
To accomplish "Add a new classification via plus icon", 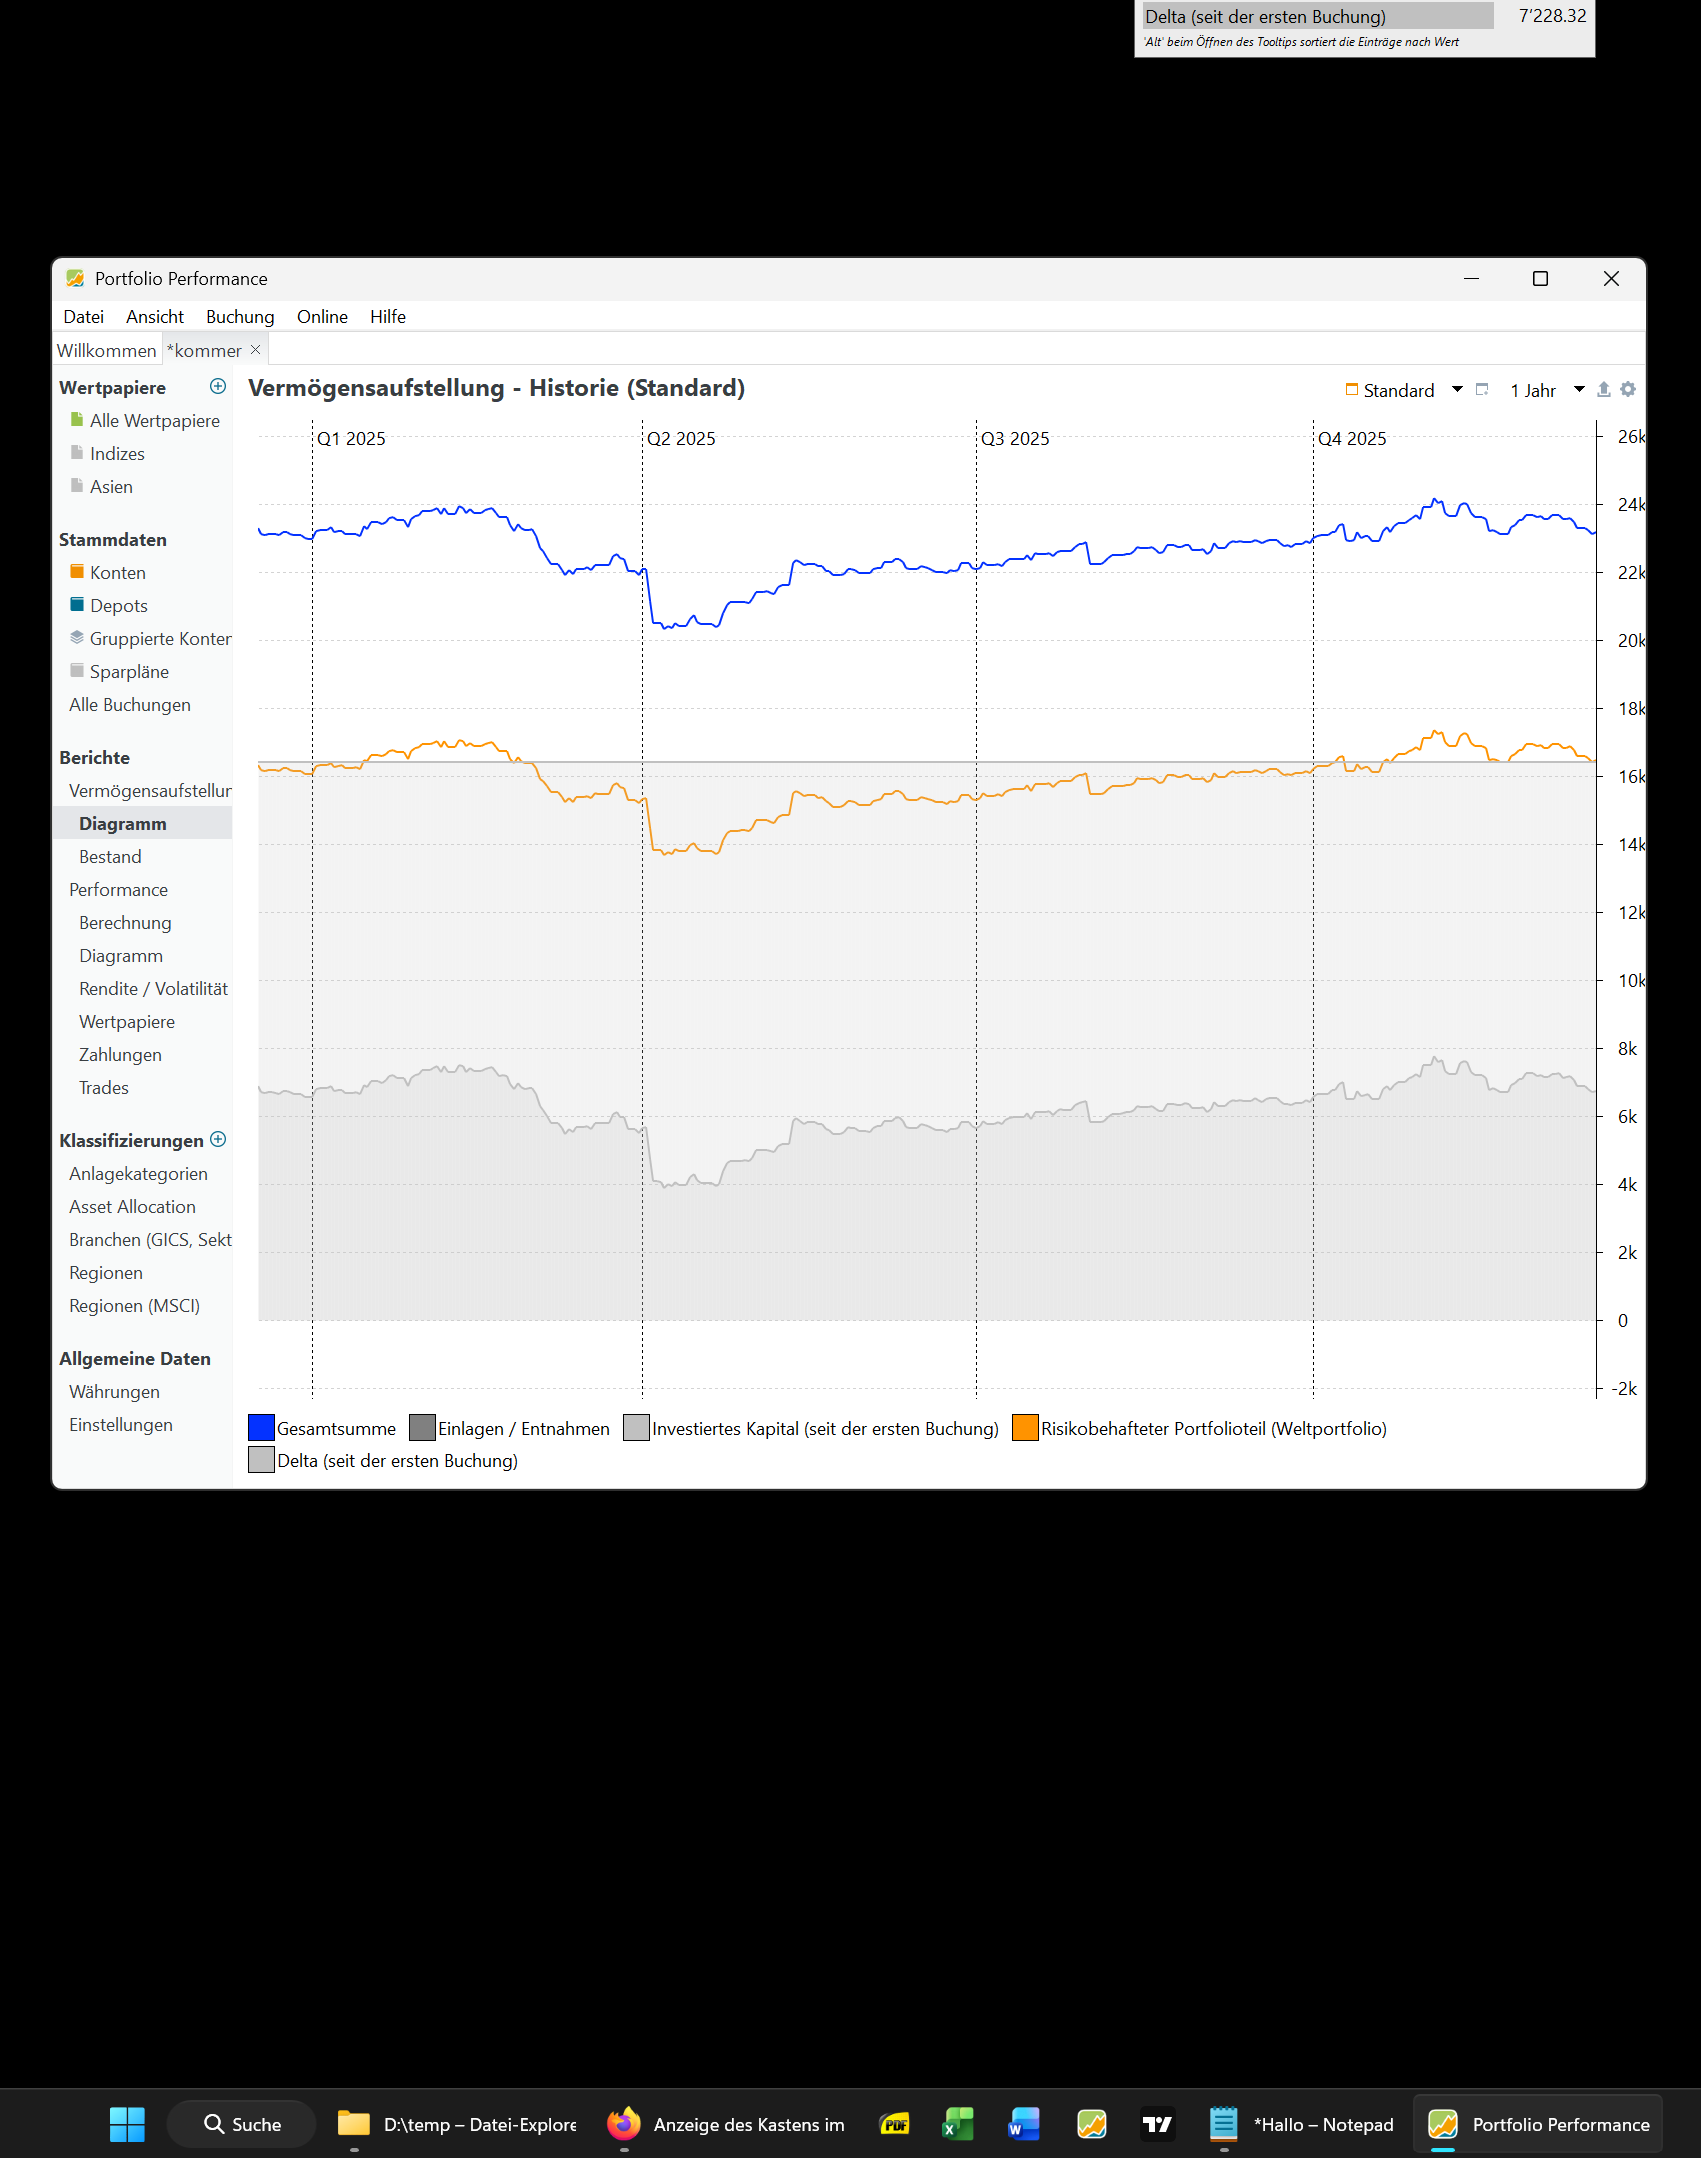I will click(218, 1140).
